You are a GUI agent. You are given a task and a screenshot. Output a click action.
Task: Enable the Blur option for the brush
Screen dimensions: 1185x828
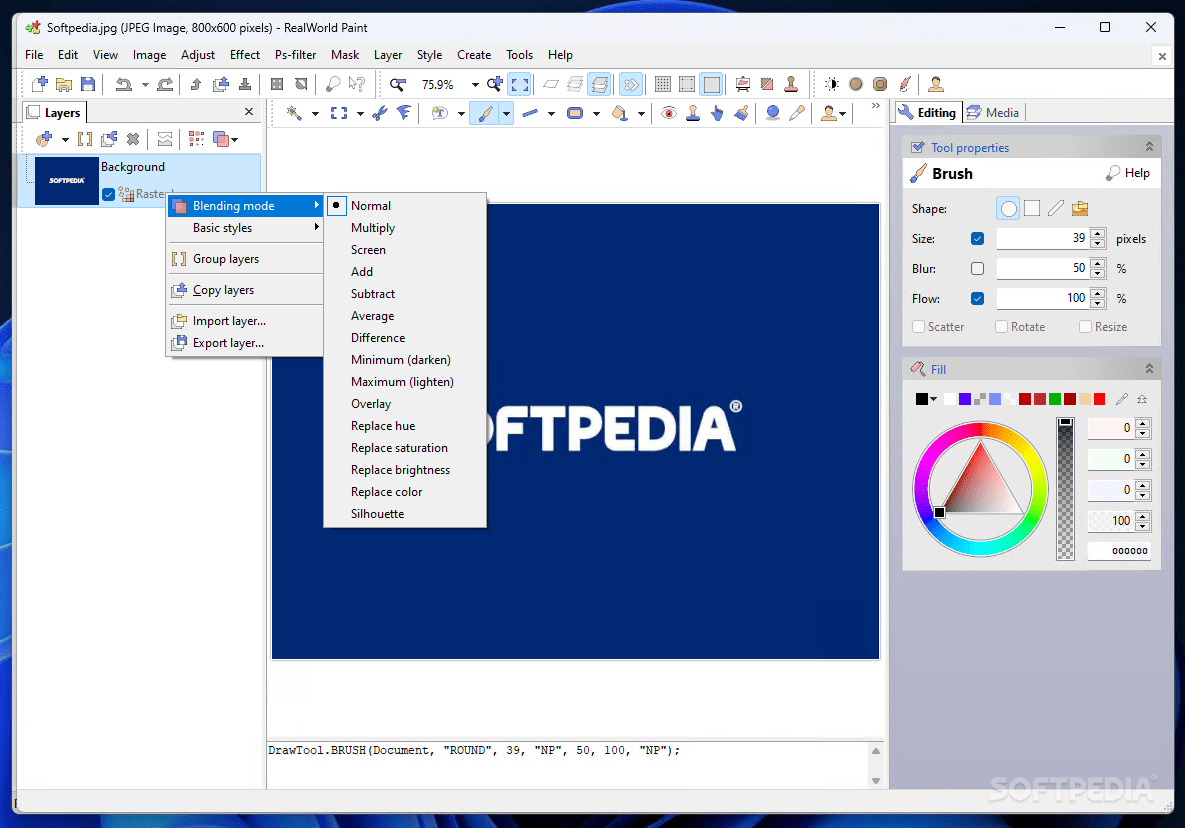coord(977,268)
